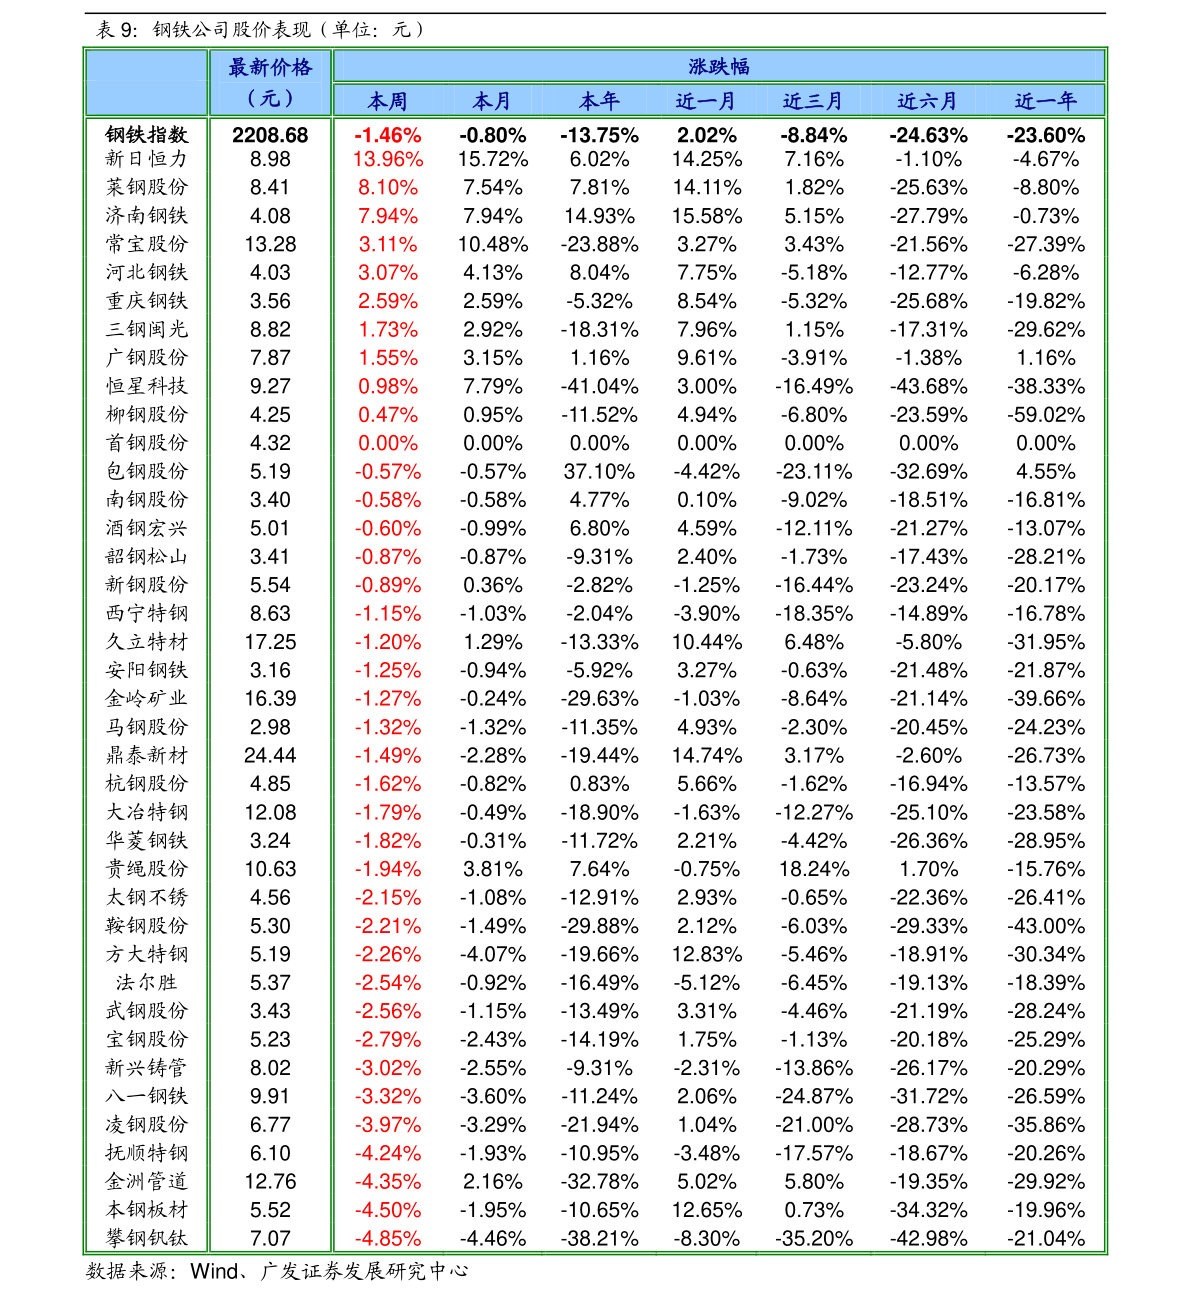Click 常宝股份 price 13.28
The width and height of the screenshot is (1191, 1303).
tap(270, 244)
